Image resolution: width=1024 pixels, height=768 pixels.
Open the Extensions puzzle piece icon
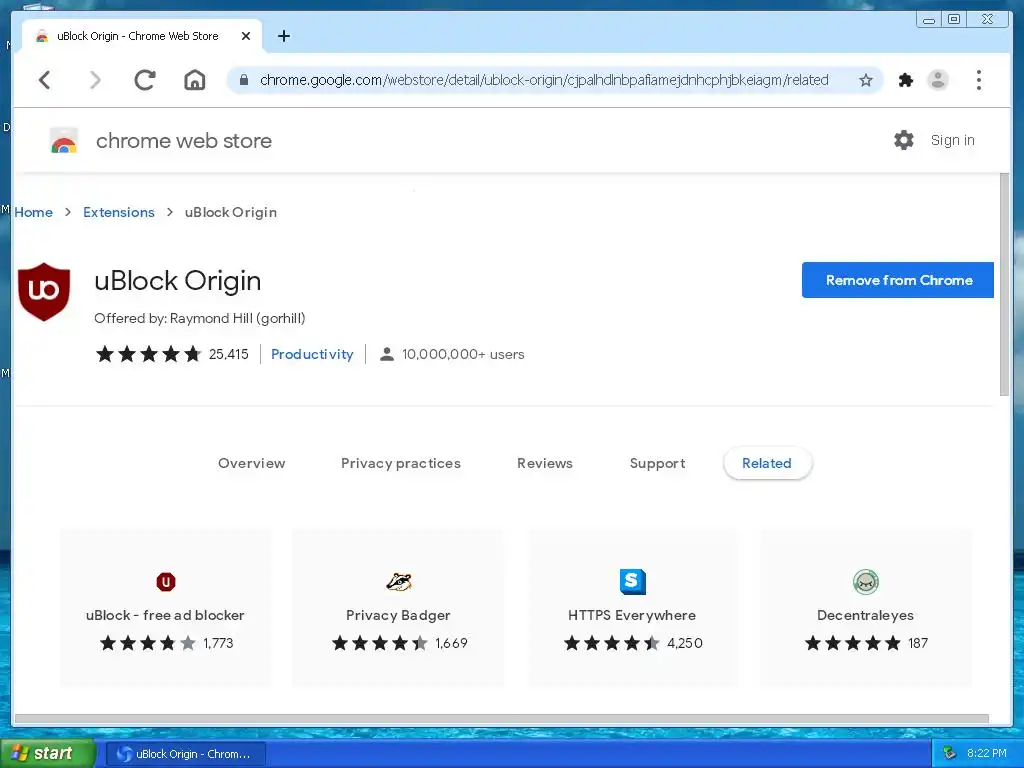pyautogui.click(x=905, y=80)
